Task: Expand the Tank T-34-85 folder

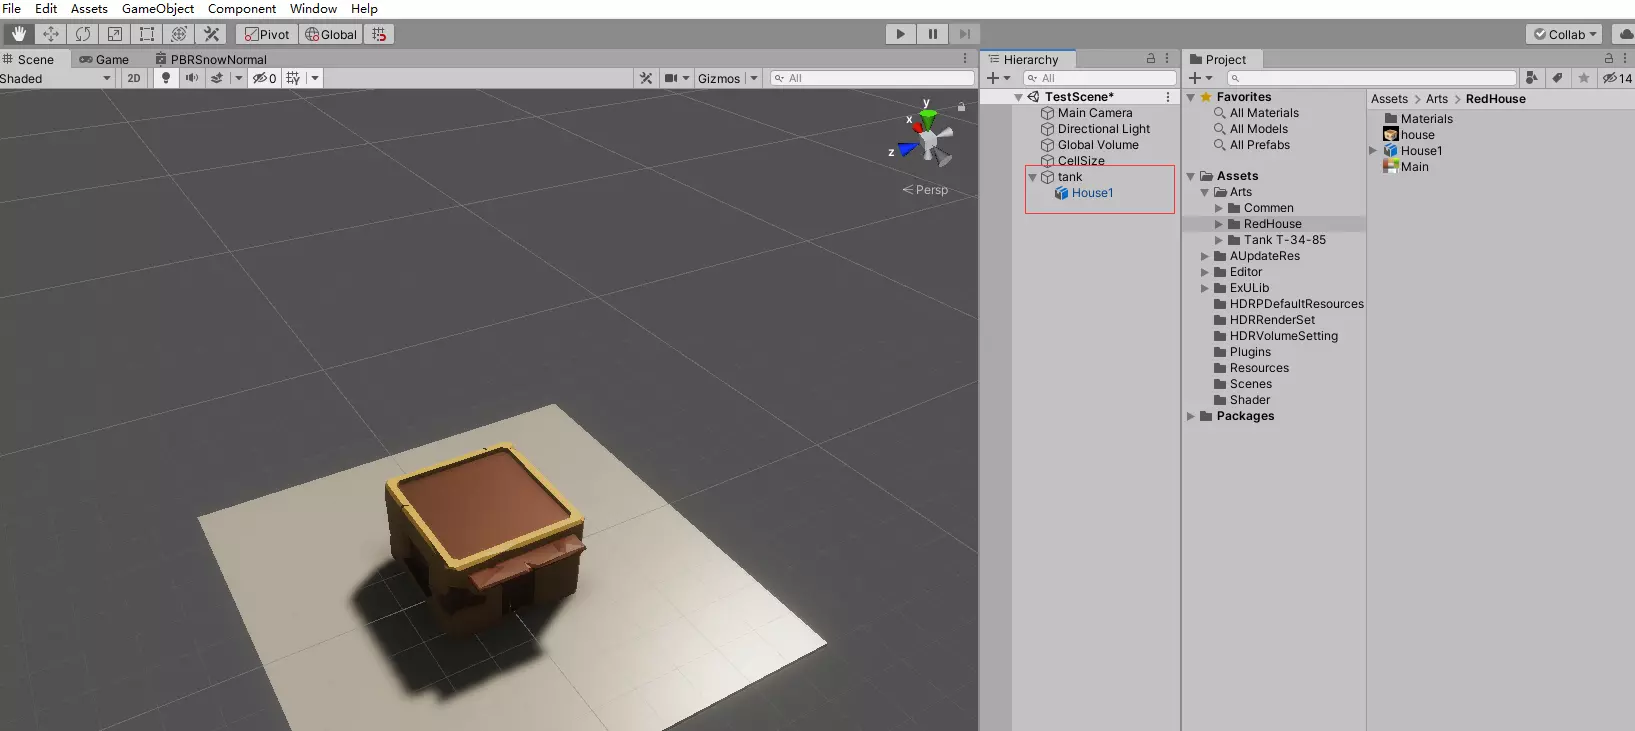Action: click(1219, 240)
